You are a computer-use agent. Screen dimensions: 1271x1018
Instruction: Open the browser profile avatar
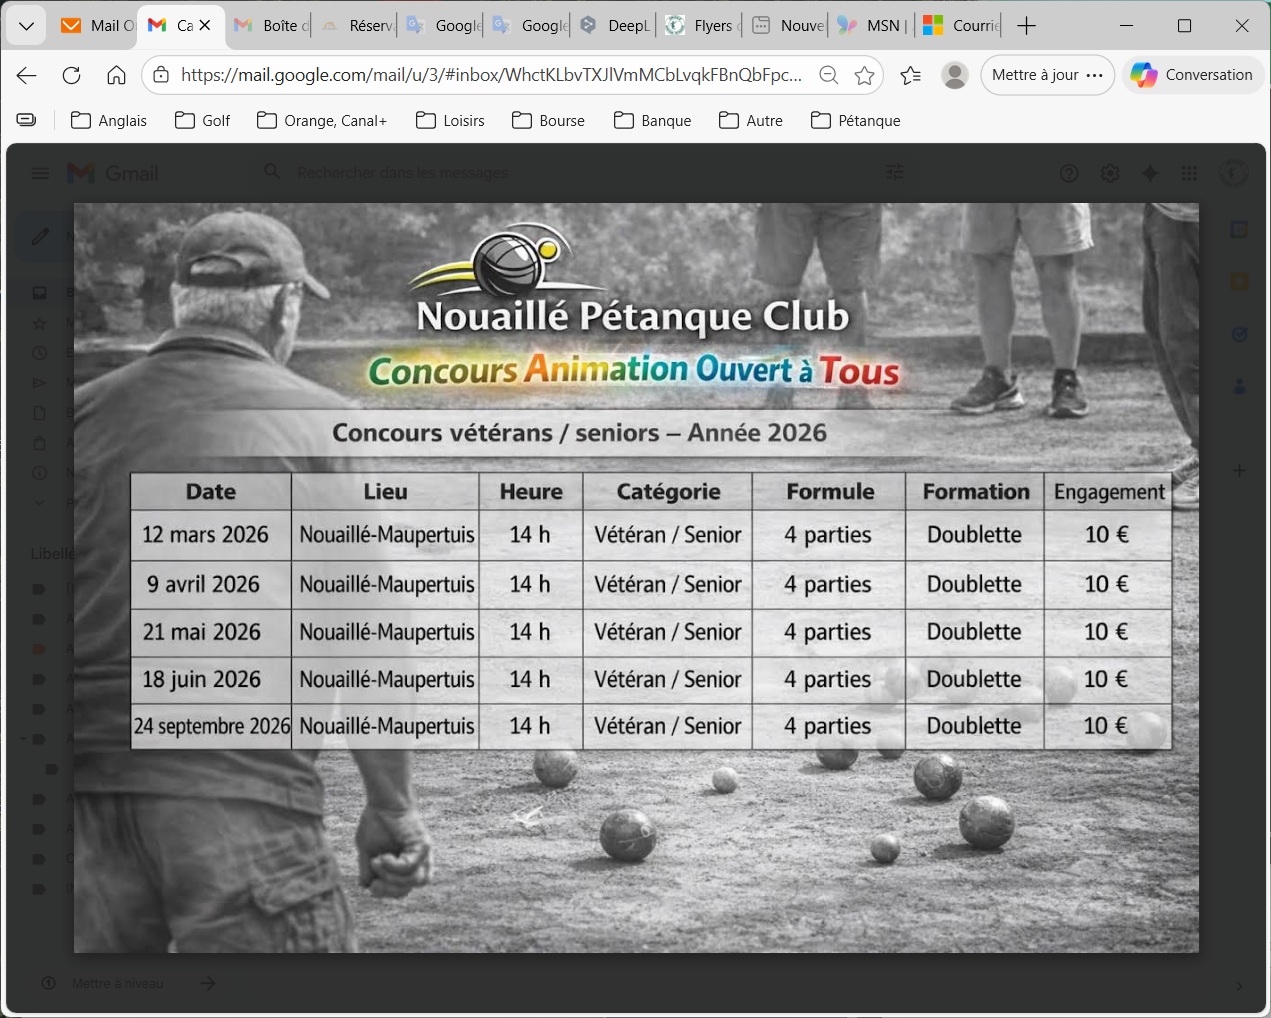955,75
